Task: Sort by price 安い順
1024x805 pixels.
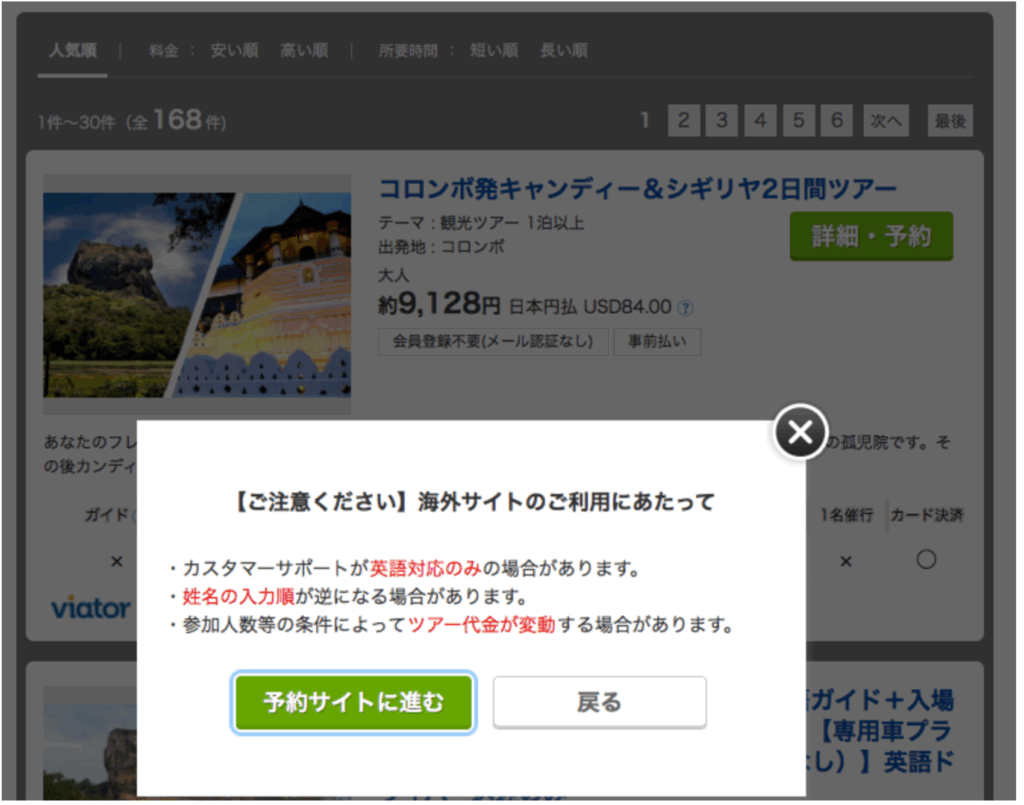Action: pos(234,51)
